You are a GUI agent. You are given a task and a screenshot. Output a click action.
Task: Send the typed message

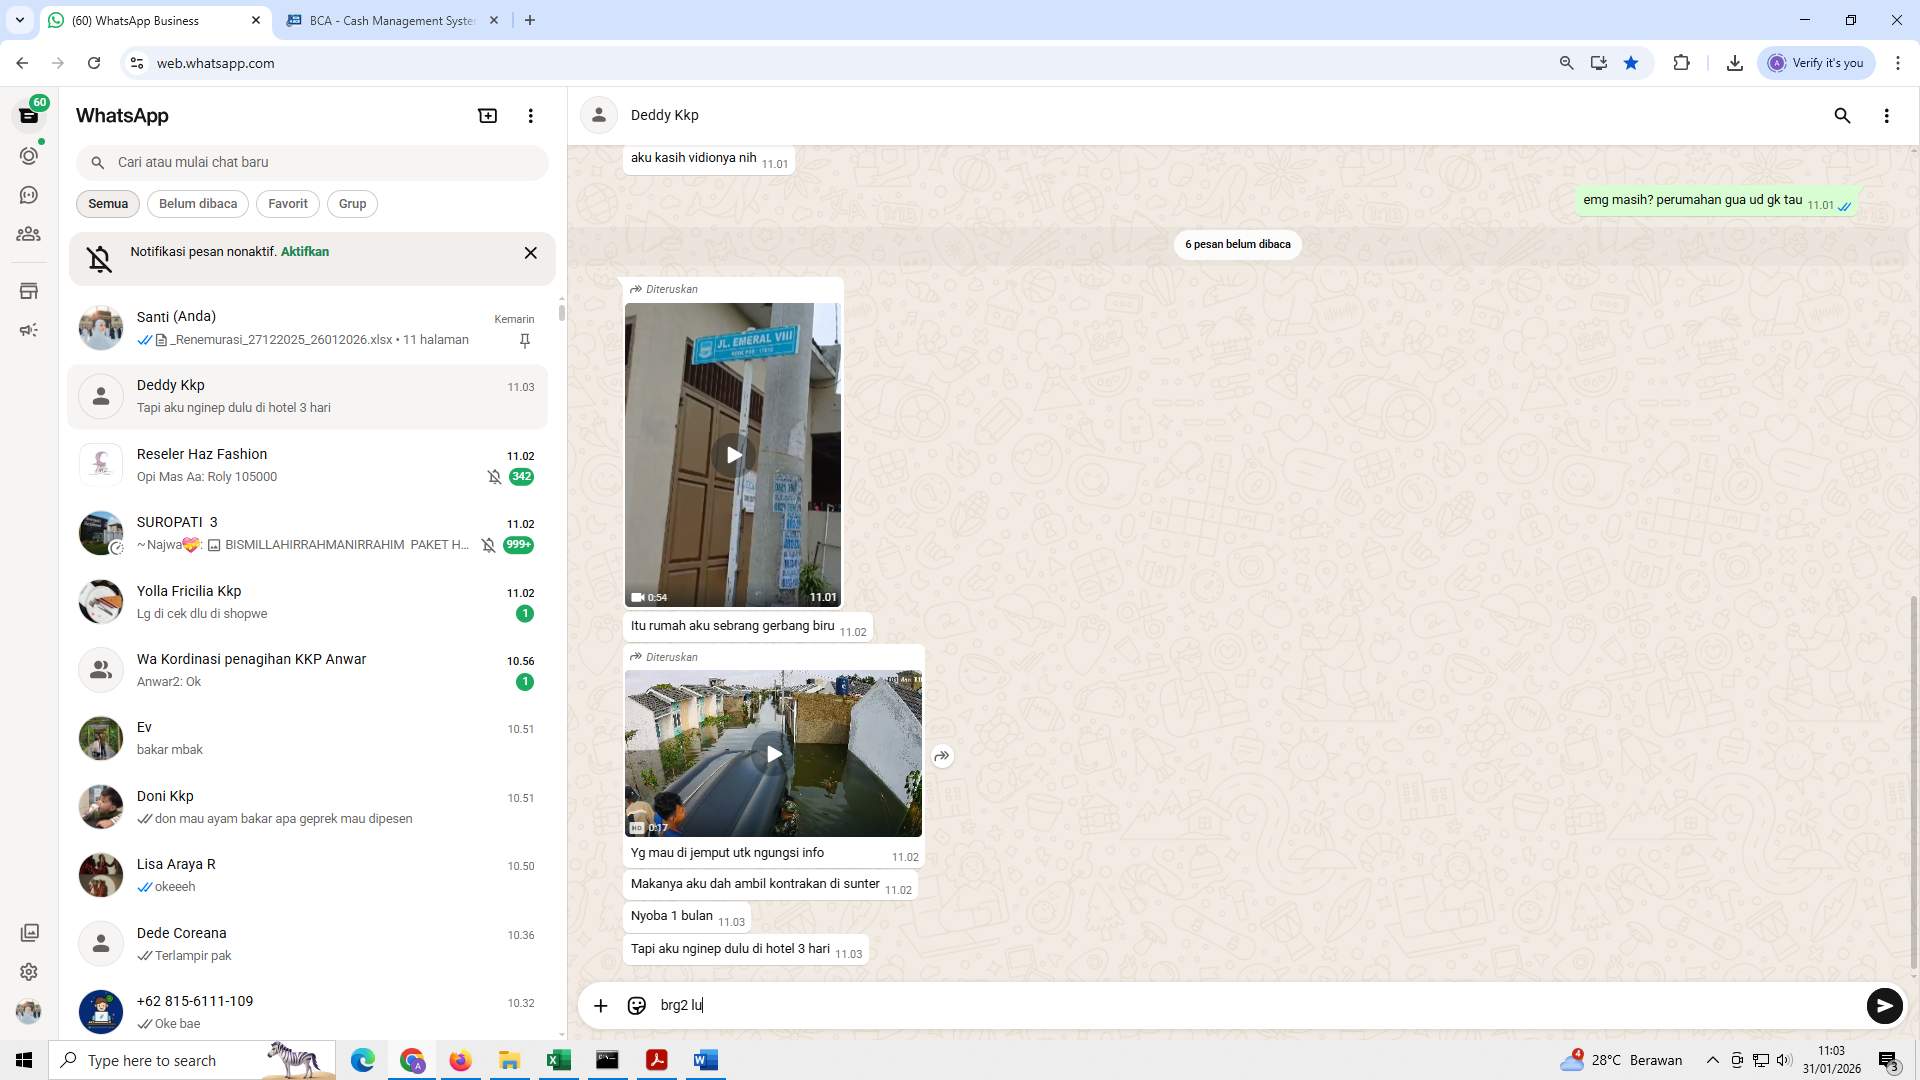pyautogui.click(x=1884, y=1006)
